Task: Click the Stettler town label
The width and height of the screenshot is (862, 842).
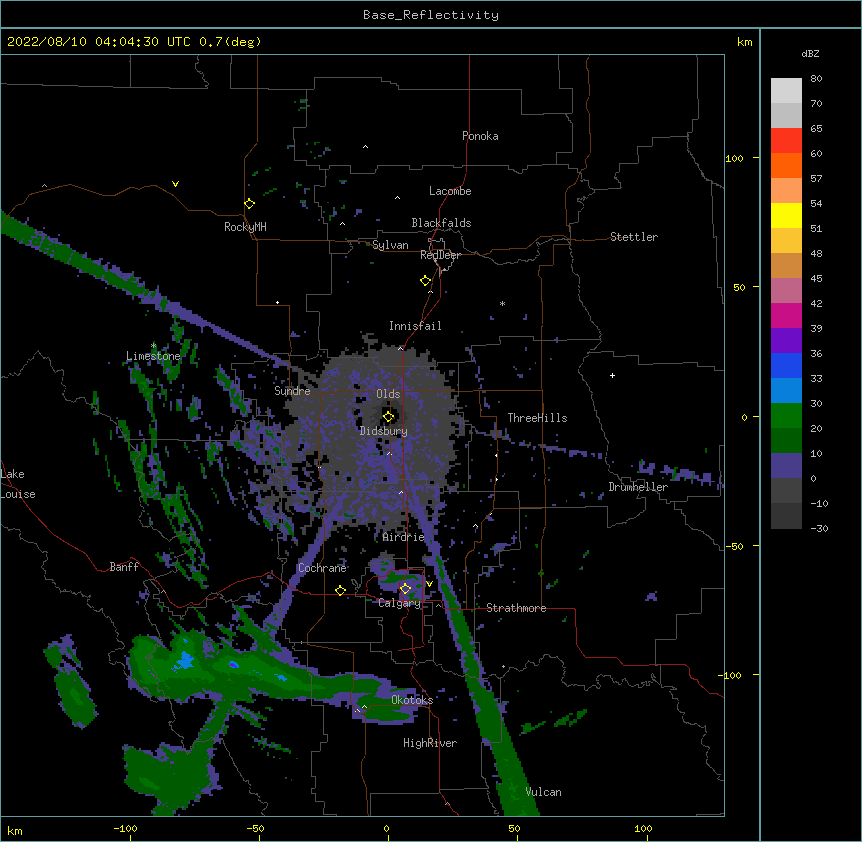Action: click(634, 237)
